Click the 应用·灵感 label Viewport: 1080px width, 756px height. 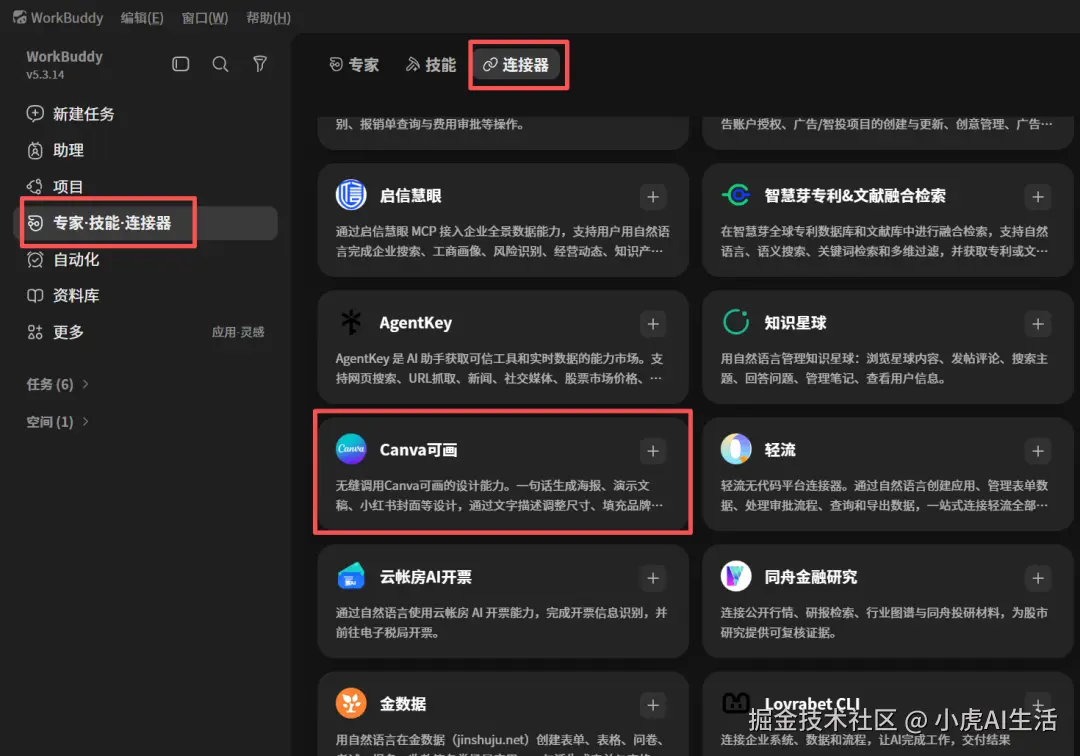(x=238, y=332)
